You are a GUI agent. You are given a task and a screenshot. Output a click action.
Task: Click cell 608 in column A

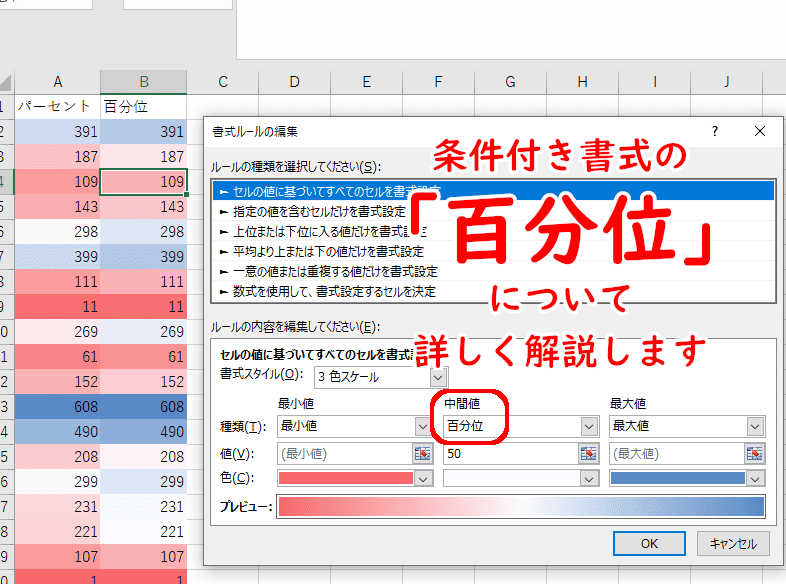[58, 407]
